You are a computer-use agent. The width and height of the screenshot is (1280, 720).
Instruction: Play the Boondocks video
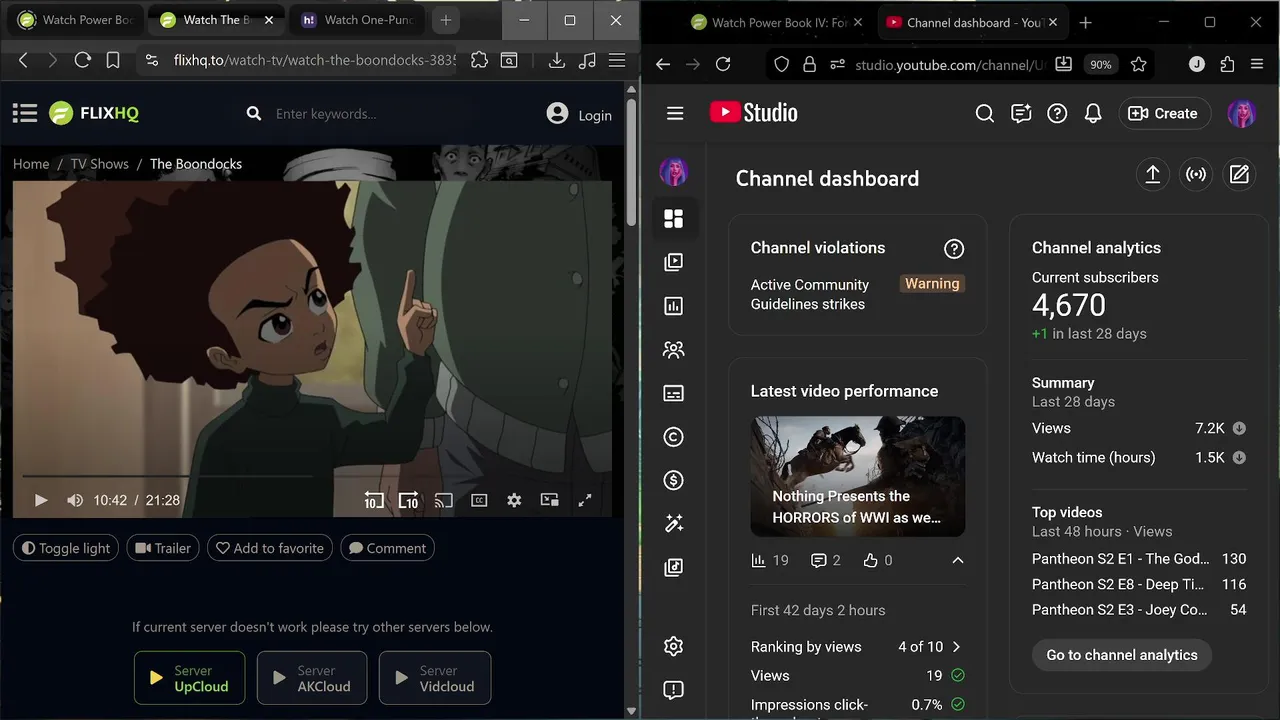41,500
